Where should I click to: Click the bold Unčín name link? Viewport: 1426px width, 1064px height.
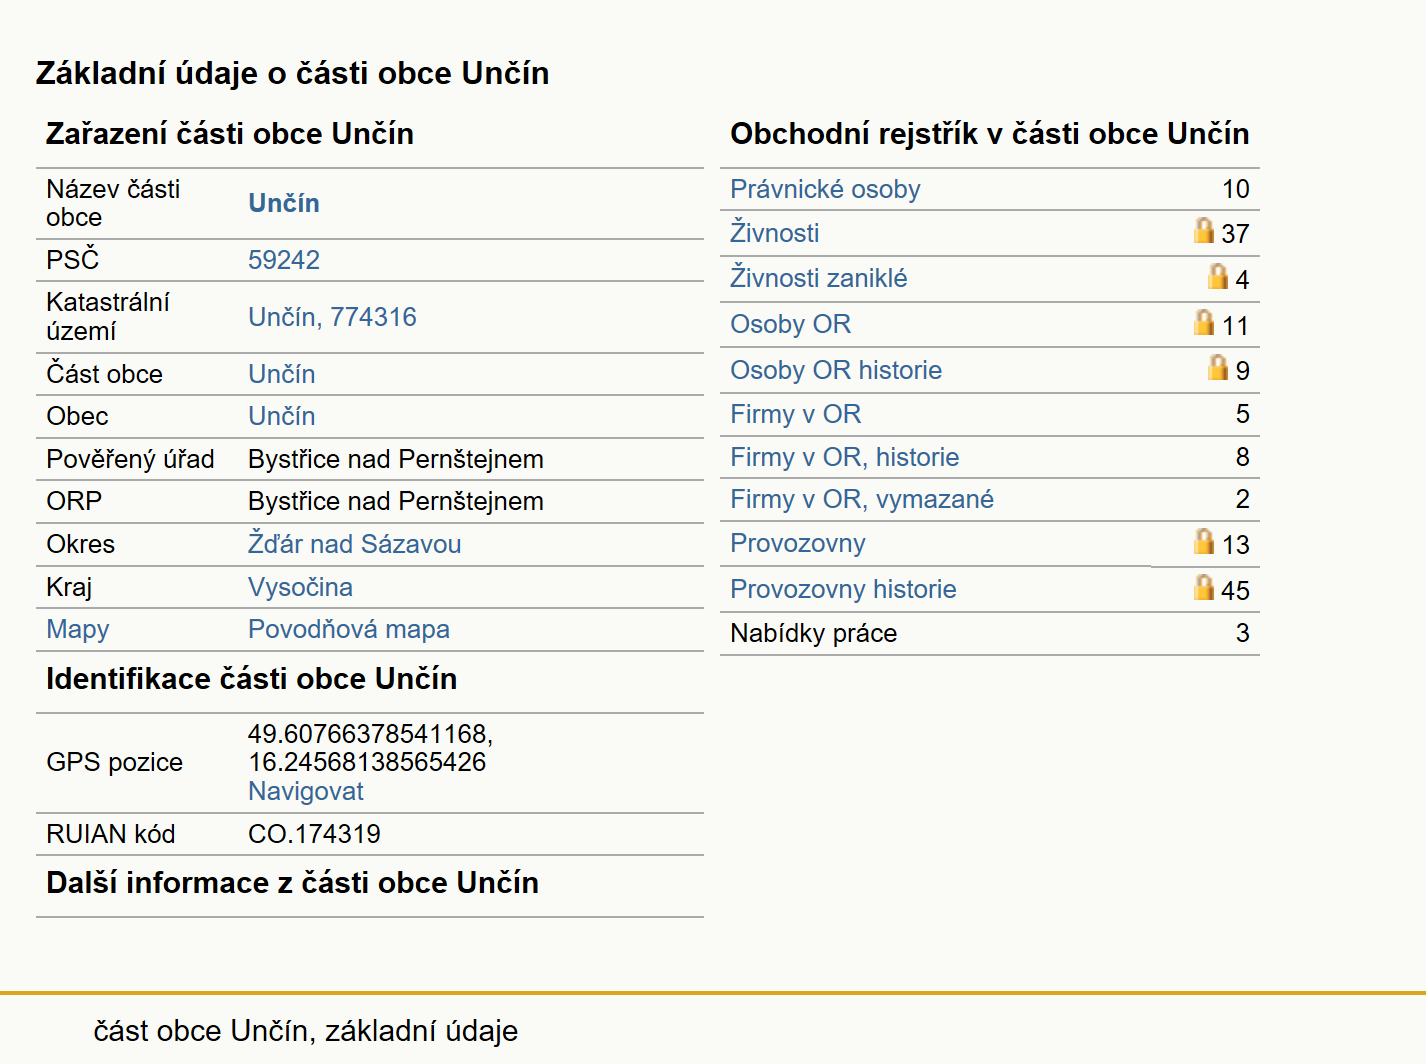284,203
